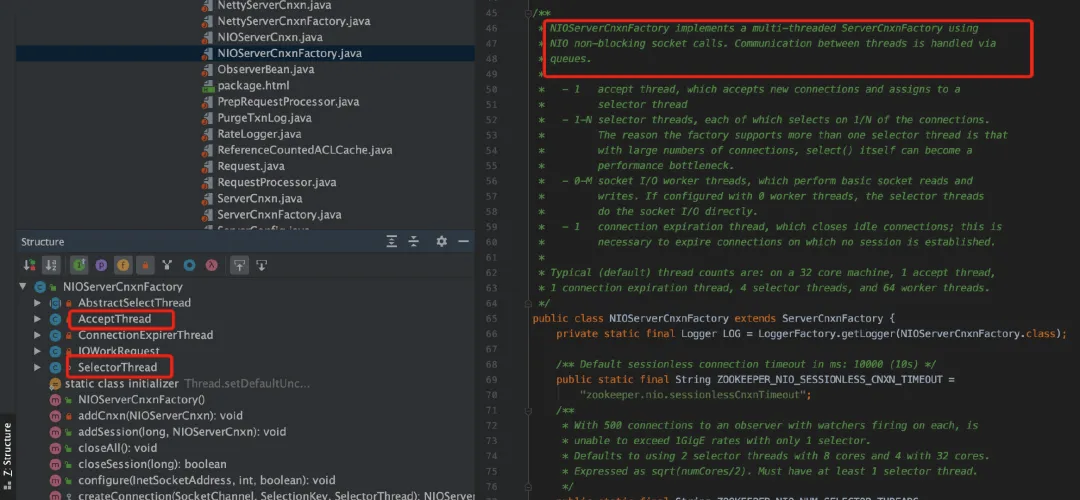The width and height of the screenshot is (1080, 500).
Task: Expand all nodes in Structure panel
Action: tap(392, 242)
